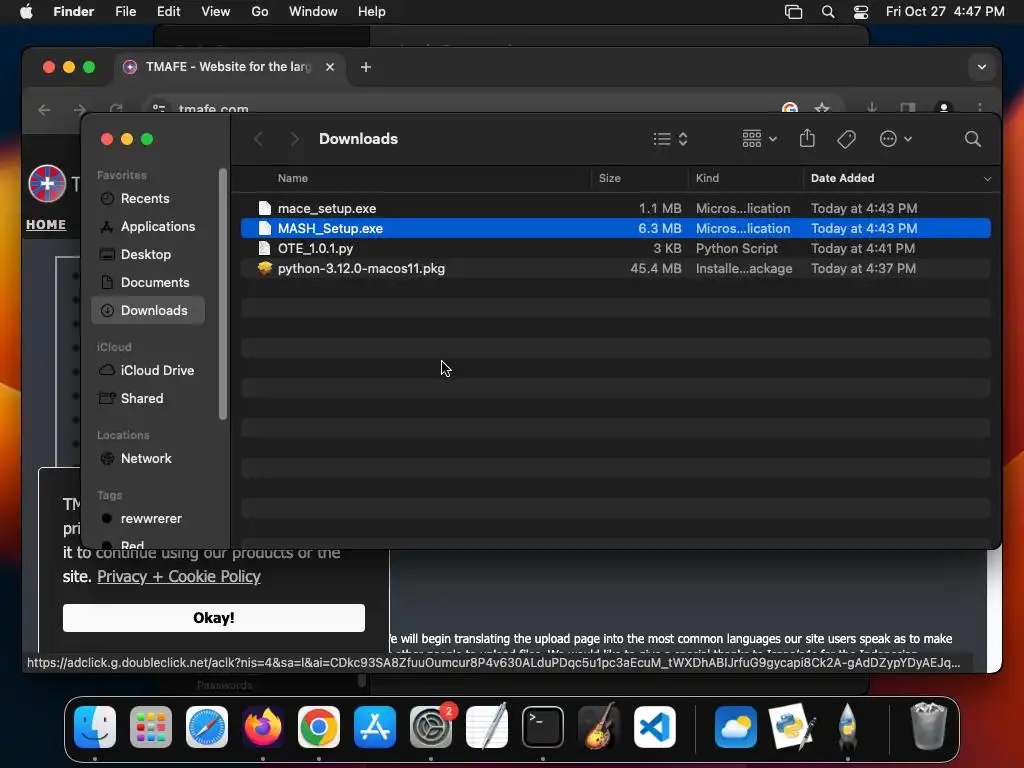Open the Python Launcher rocket icon
Screen dimensions: 1024x768
click(847, 727)
